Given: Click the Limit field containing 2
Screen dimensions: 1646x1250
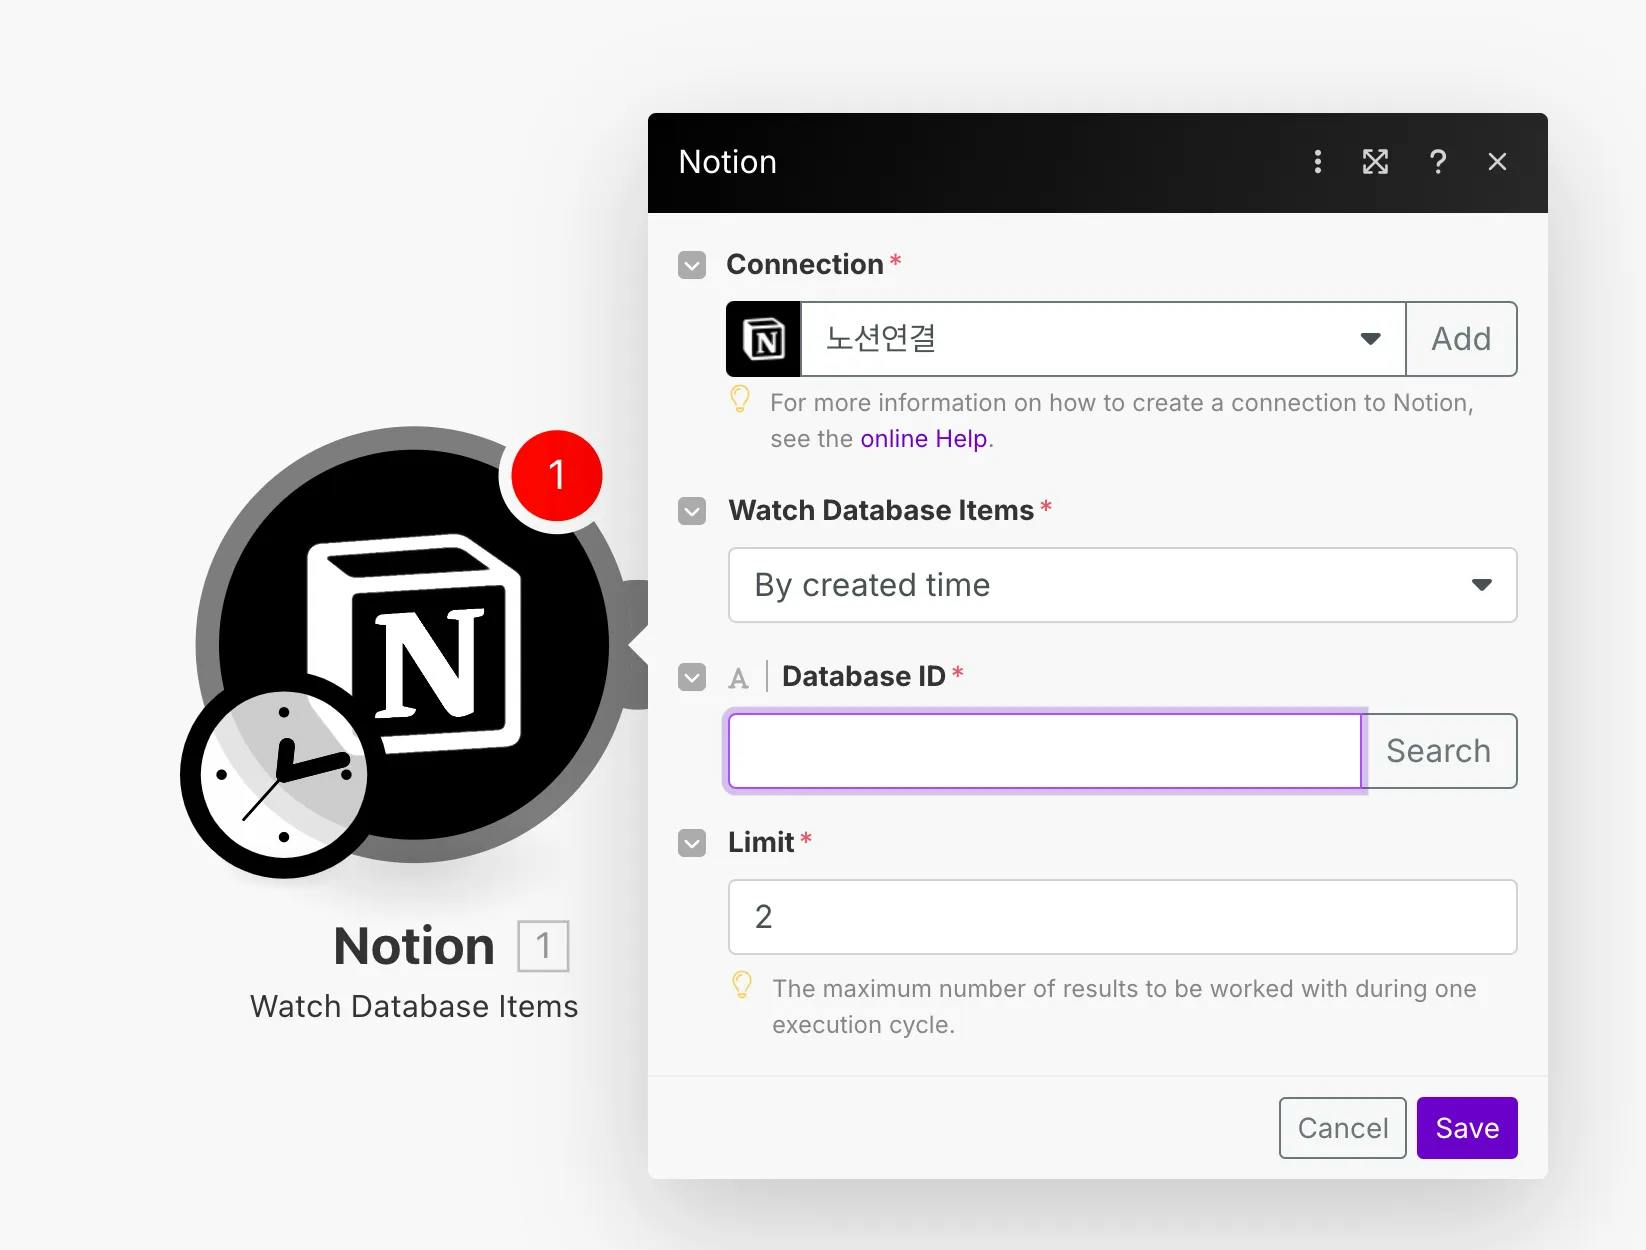Looking at the screenshot, I should coord(1122,917).
